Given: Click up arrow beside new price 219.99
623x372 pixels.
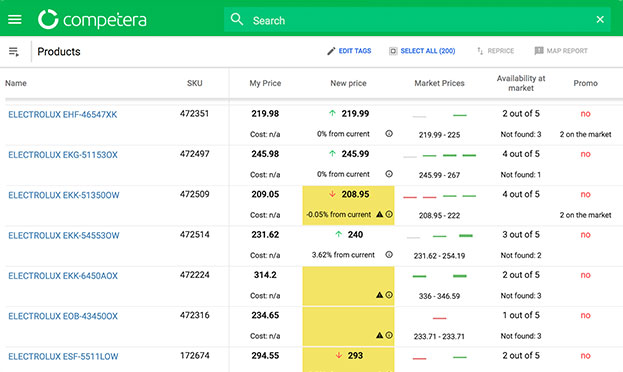Looking at the screenshot, I should [x=332, y=113].
